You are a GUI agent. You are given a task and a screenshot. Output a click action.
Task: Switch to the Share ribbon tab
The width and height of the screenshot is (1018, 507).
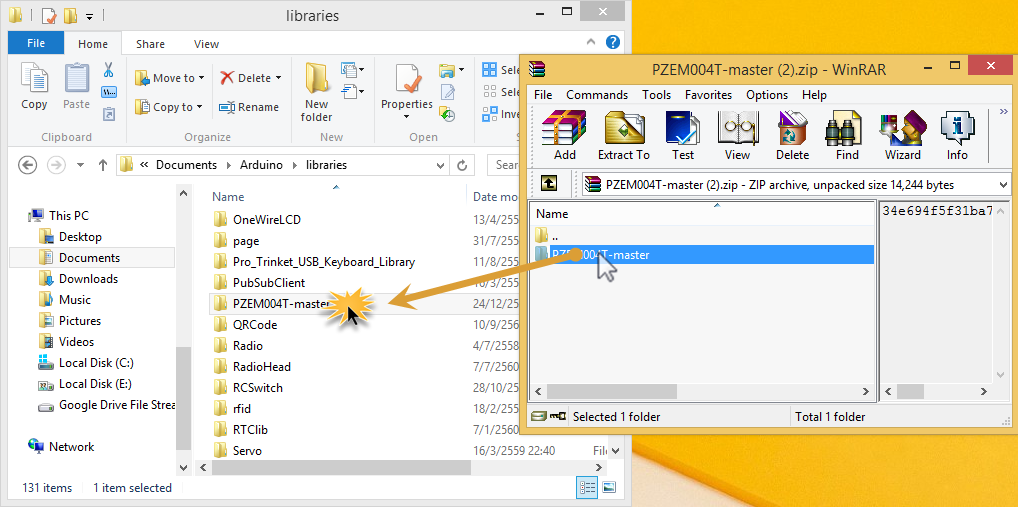pos(150,44)
